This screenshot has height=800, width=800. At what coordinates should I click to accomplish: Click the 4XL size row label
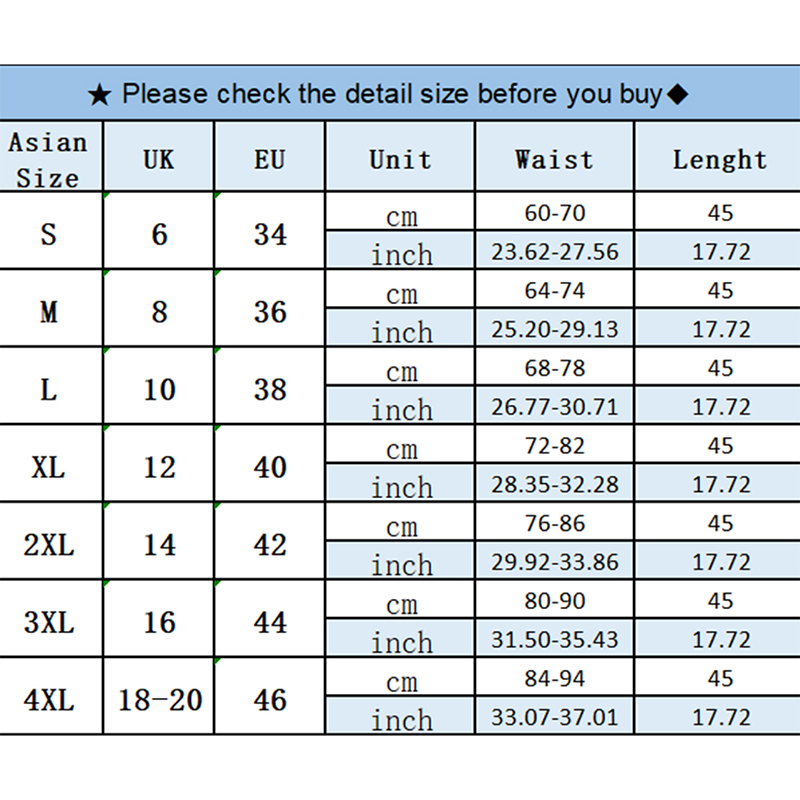pyautogui.click(x=48, y=700)
